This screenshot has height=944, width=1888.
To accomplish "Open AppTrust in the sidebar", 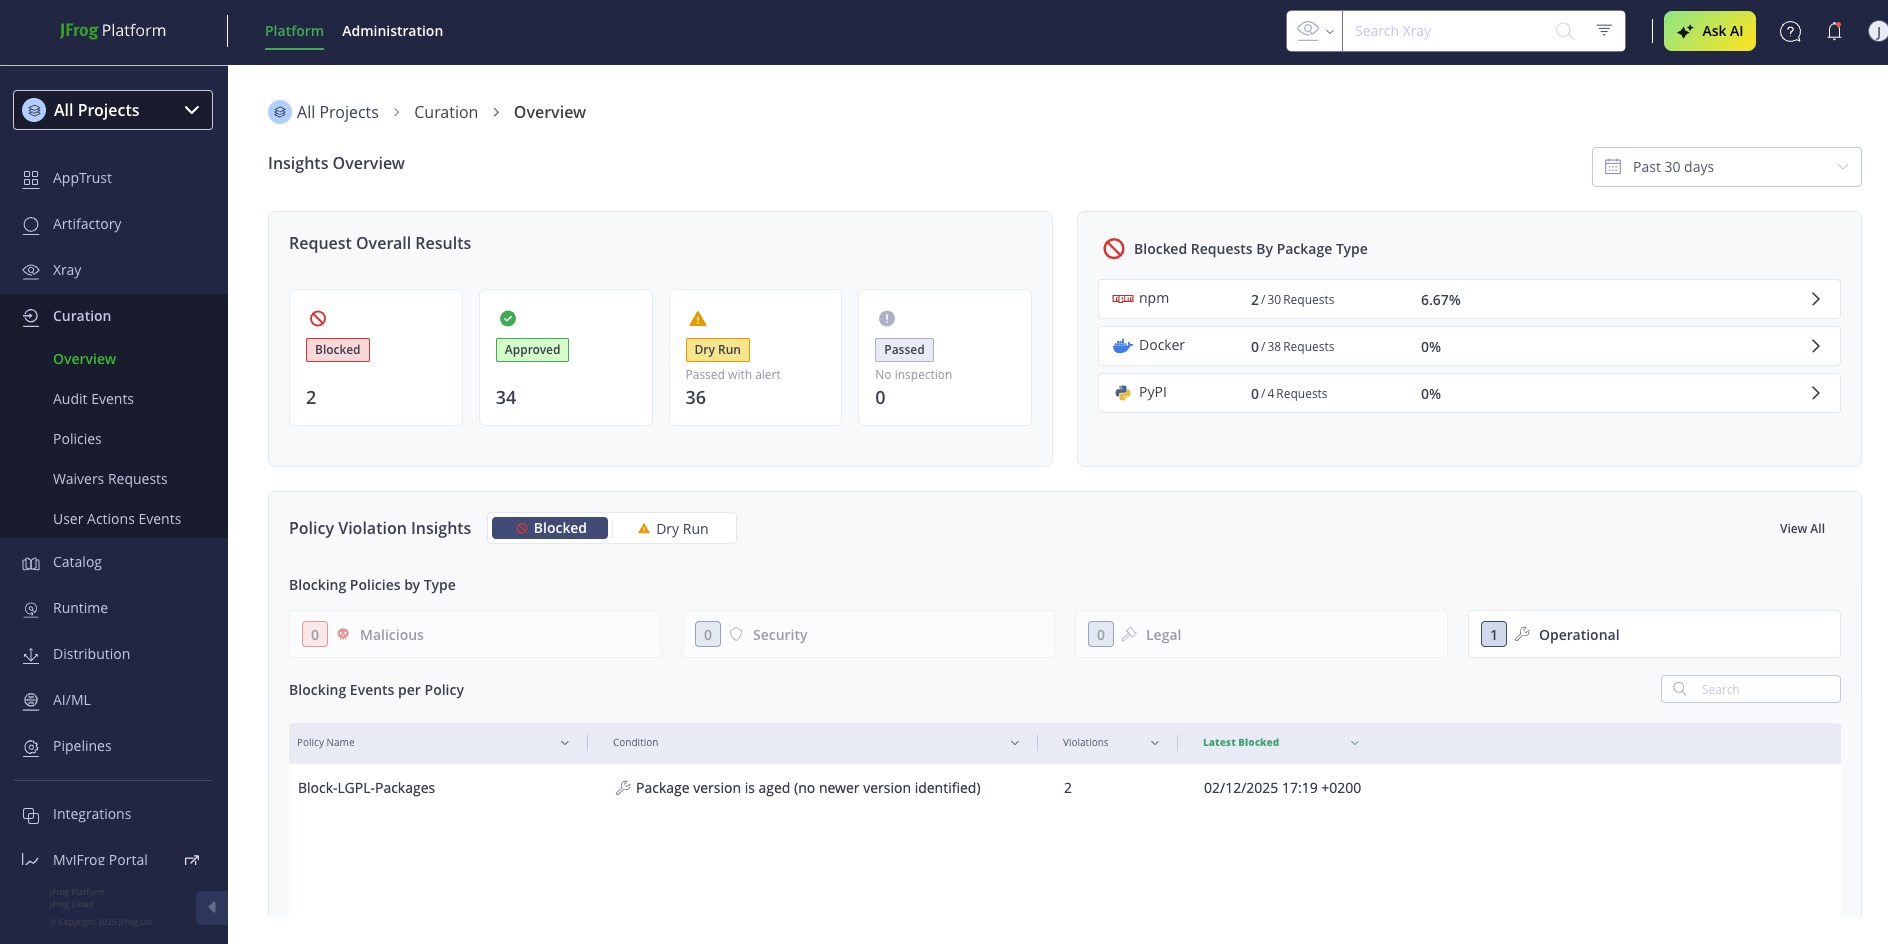I will (82, 178).
